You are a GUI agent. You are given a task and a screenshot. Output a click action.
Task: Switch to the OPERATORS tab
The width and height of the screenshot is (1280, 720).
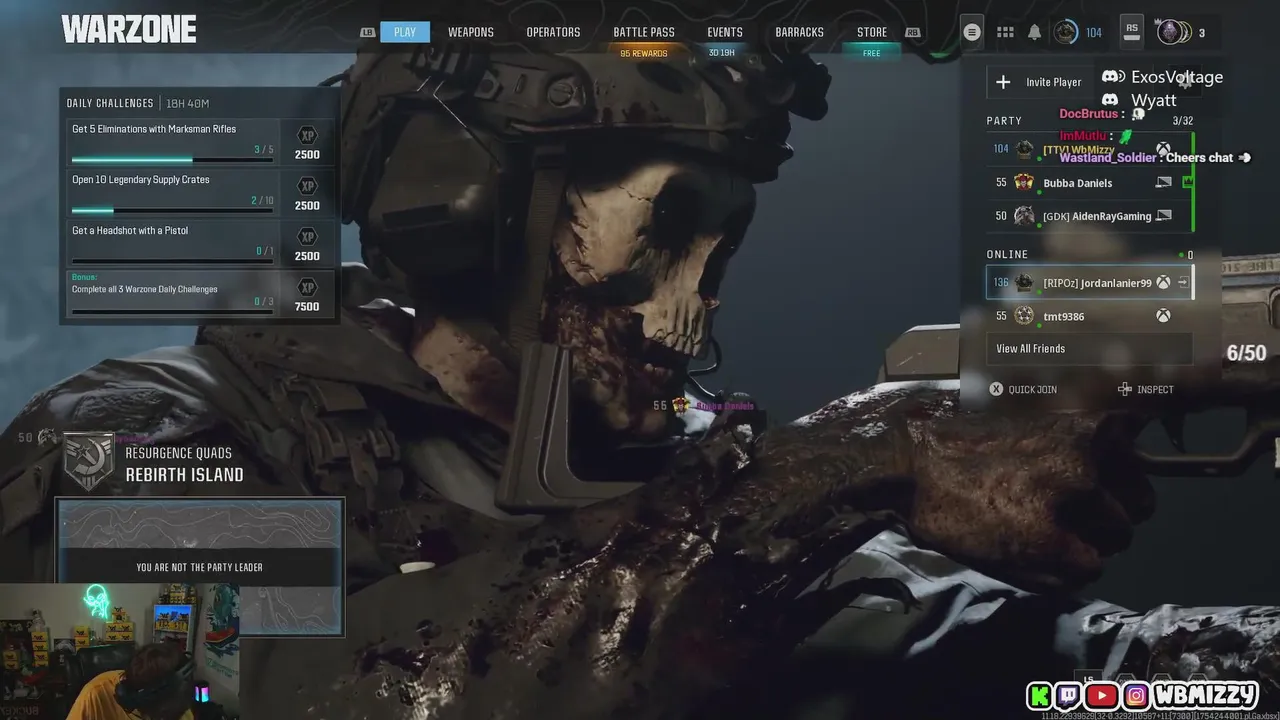click(553, 32)
